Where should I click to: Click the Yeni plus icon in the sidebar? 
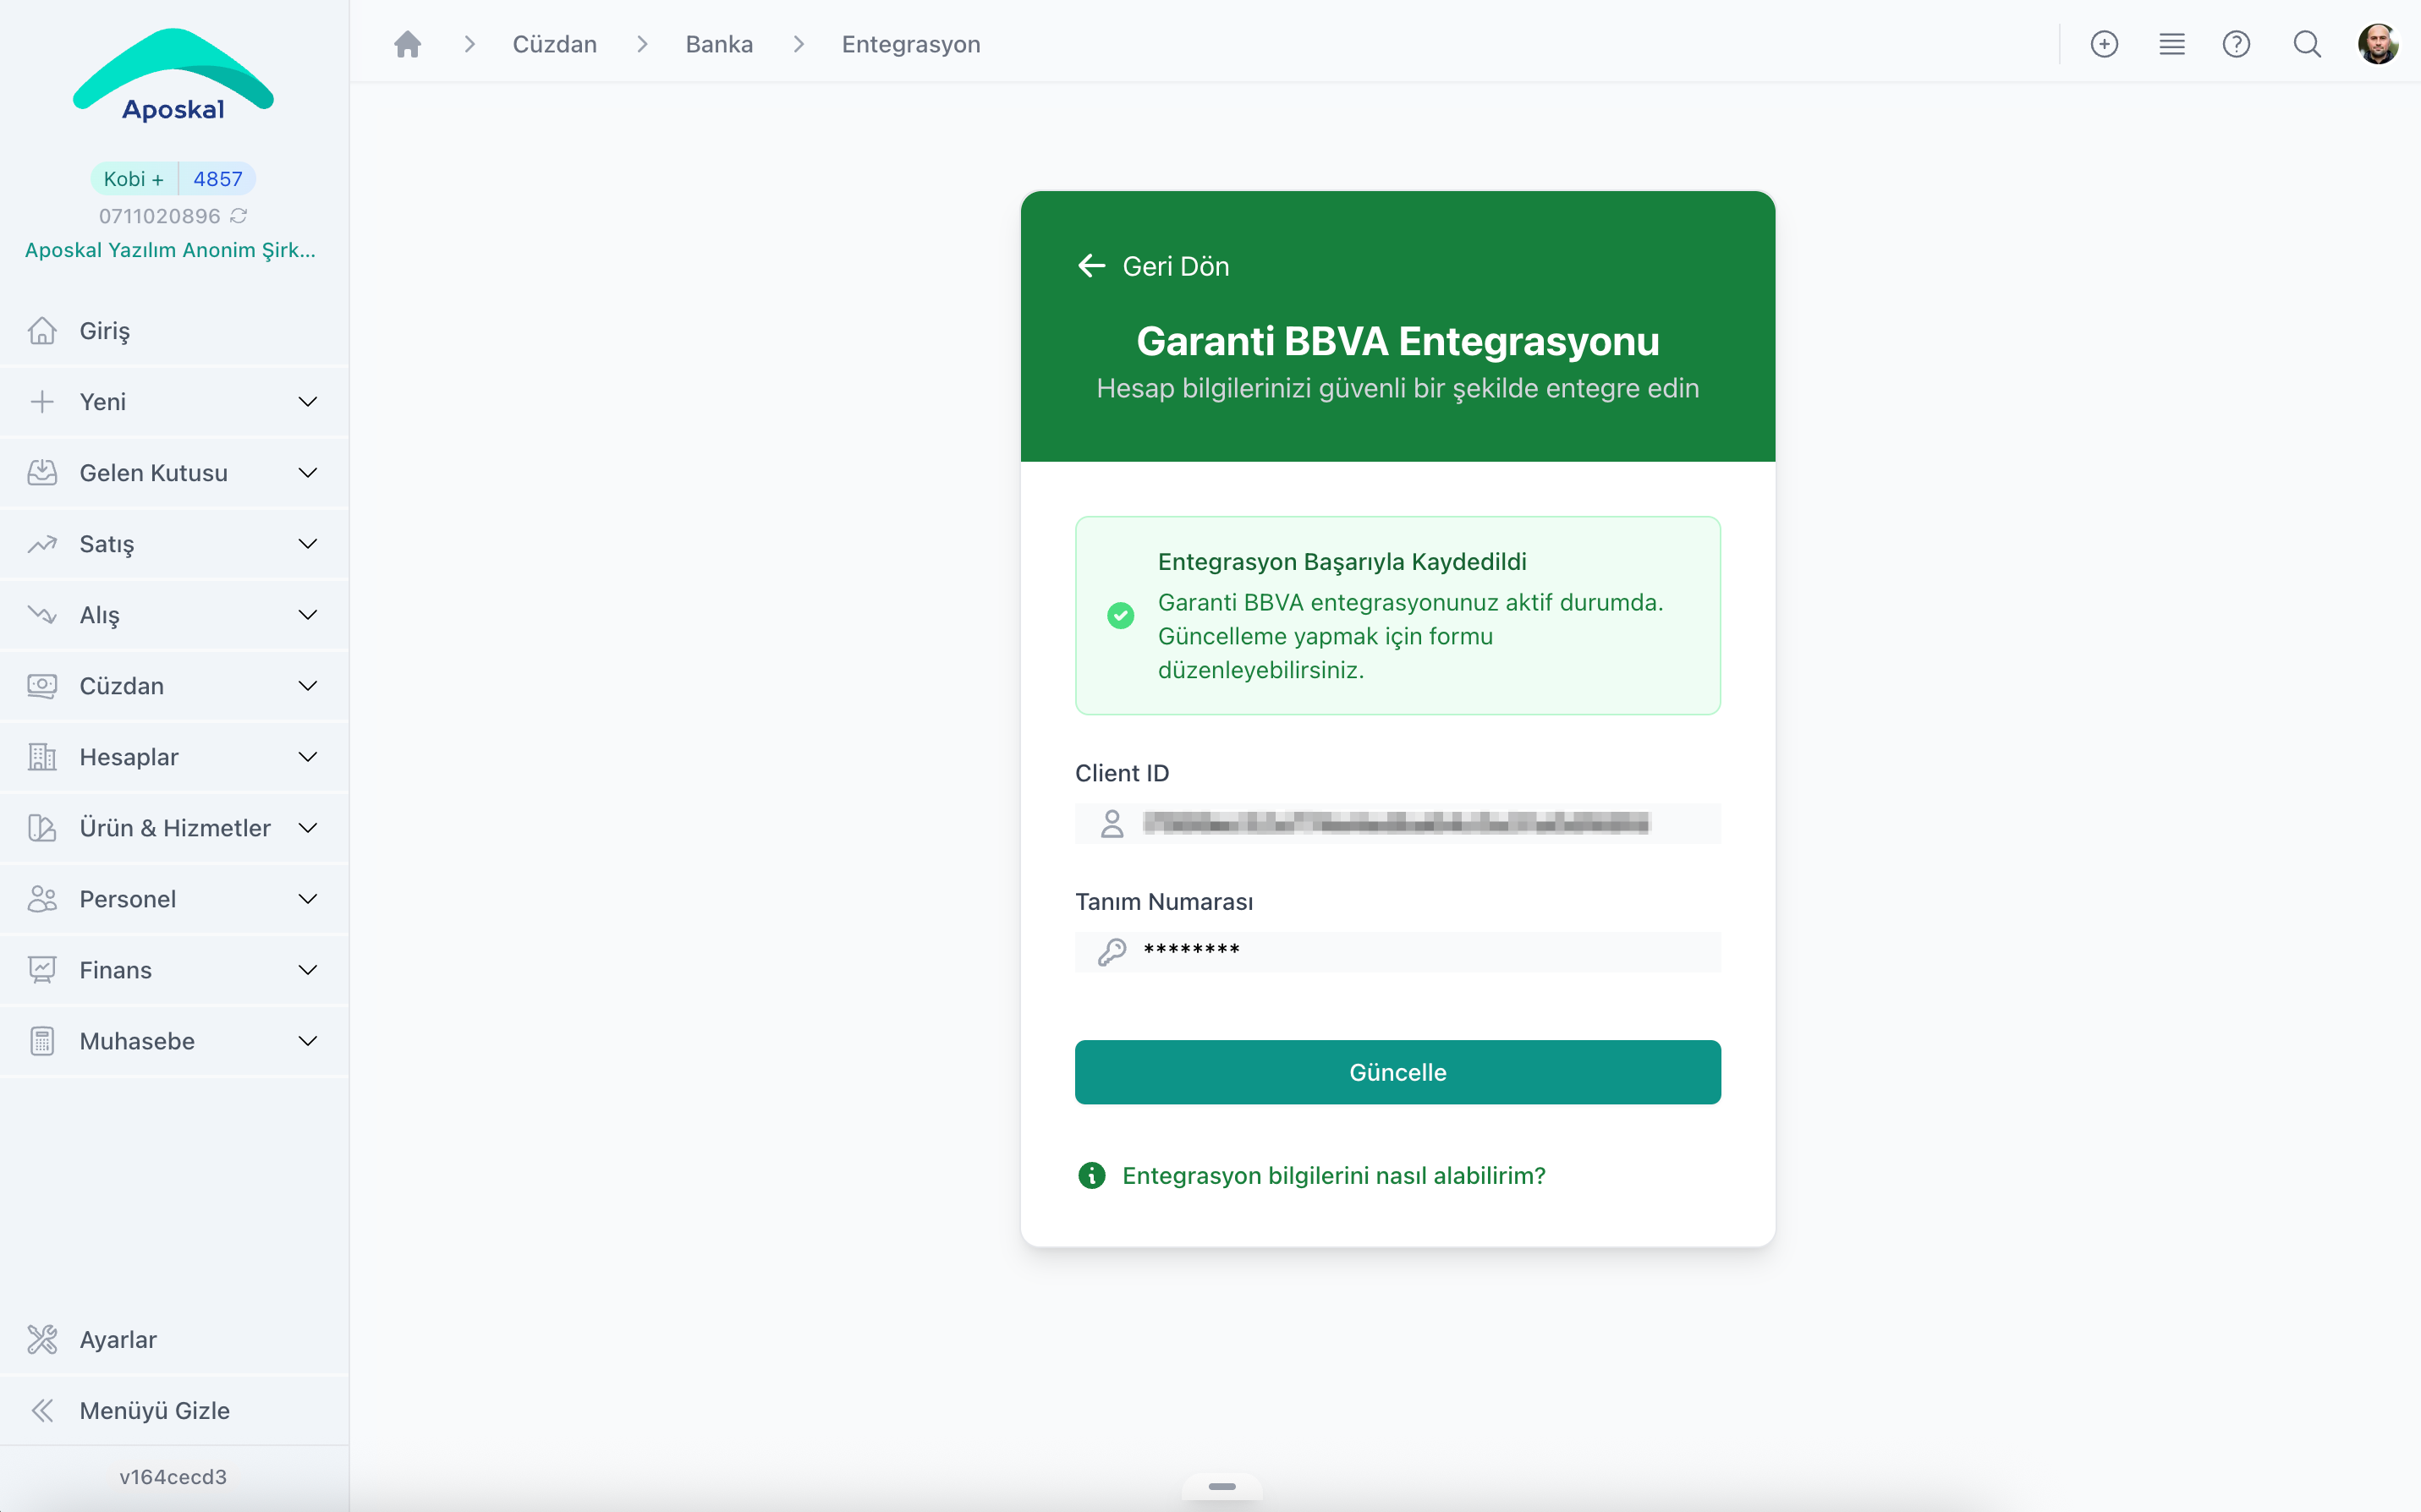pos(42,402)
